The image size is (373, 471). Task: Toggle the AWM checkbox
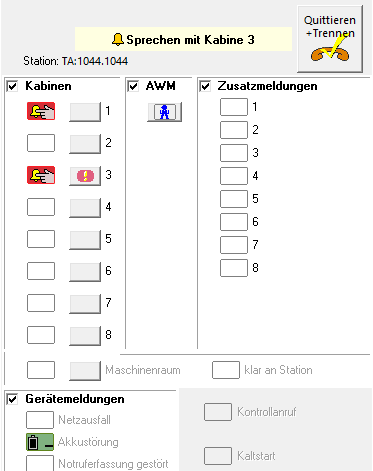(x=133, y=86)
